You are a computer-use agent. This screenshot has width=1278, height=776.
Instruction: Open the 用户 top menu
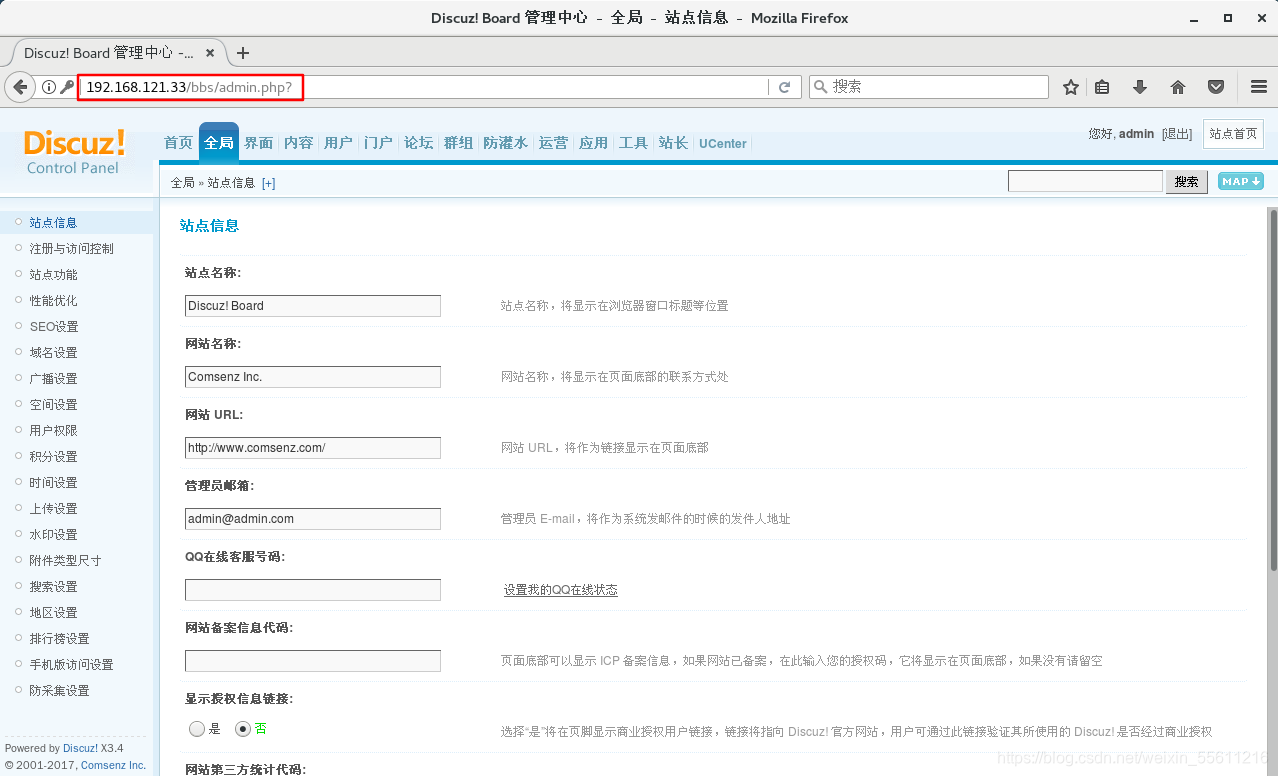[x=339, y=143]
